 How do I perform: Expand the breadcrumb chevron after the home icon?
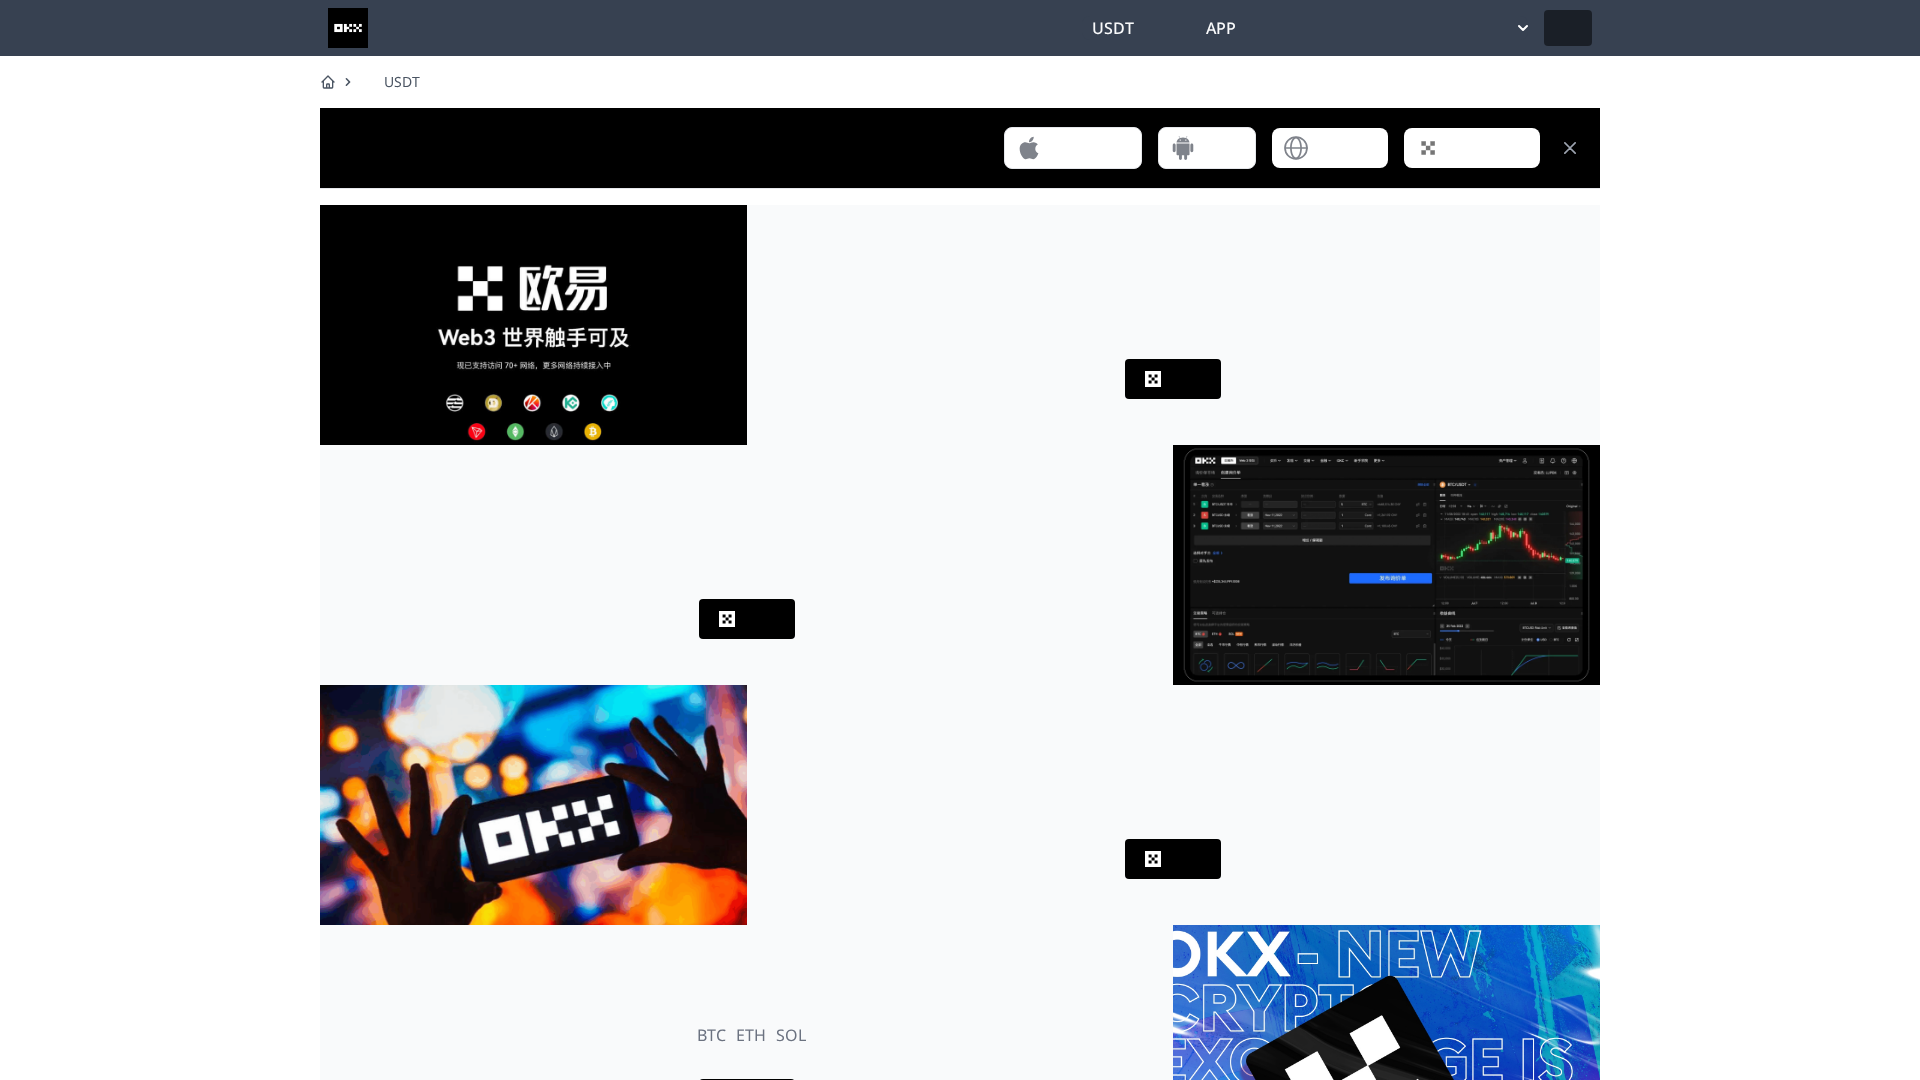[x=348, y=82]
